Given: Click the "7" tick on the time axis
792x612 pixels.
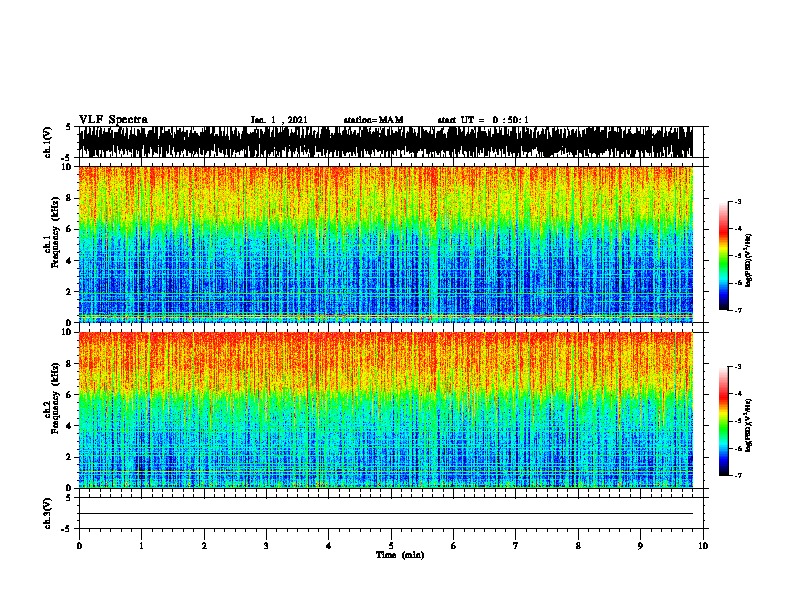Looking at the screenshot, I should pyautogui.click(x=516, y=546).
